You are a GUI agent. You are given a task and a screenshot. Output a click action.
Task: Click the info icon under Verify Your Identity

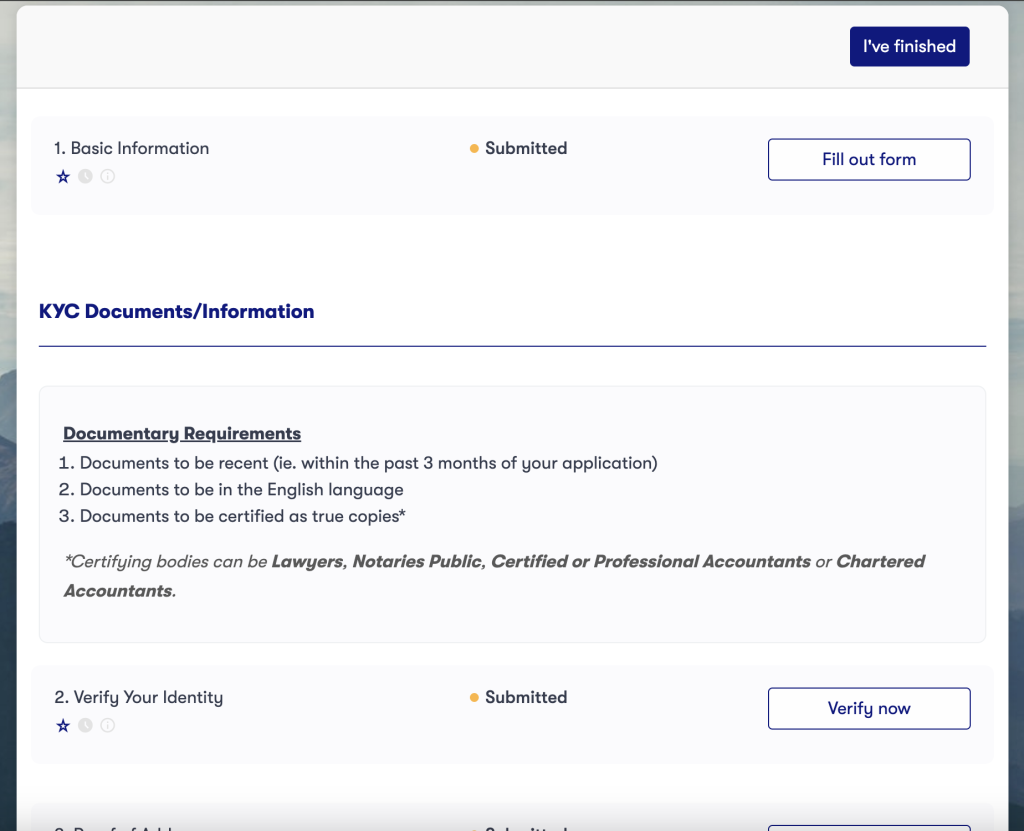107,726
